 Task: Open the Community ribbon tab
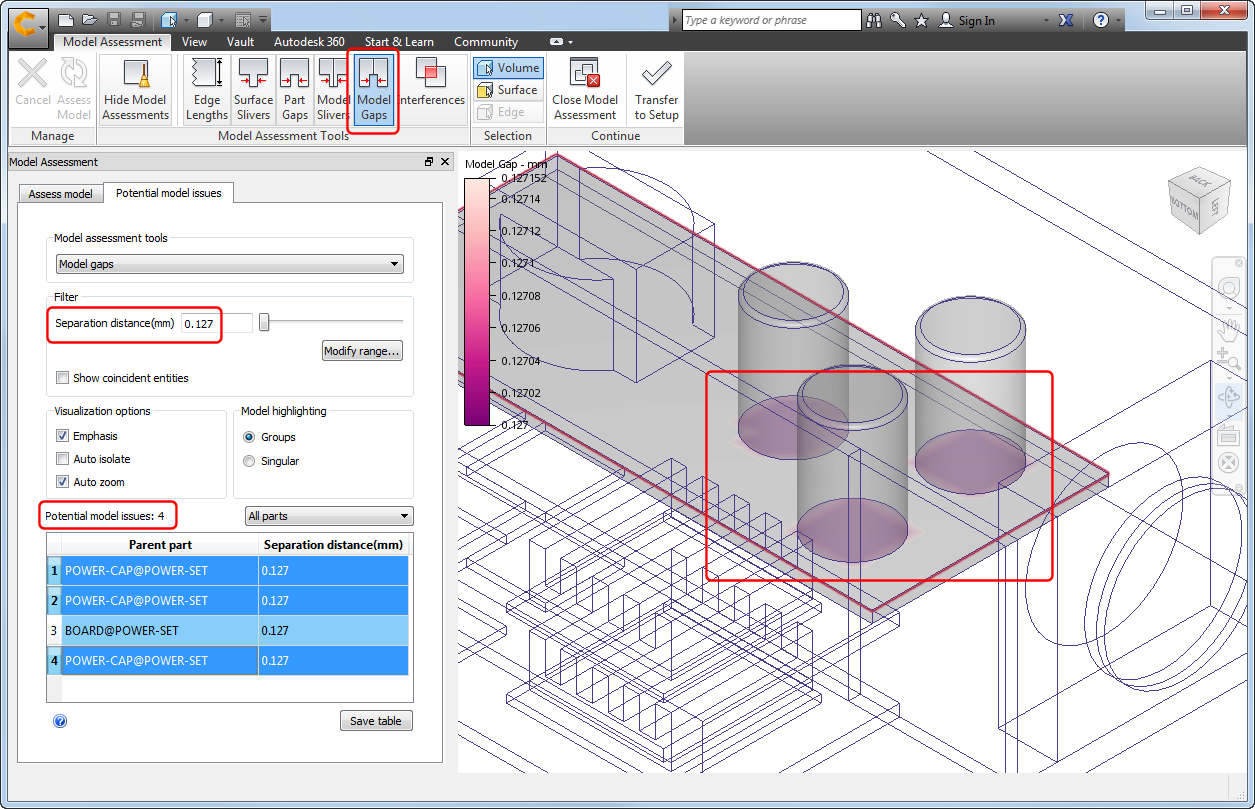pos(486,42)
